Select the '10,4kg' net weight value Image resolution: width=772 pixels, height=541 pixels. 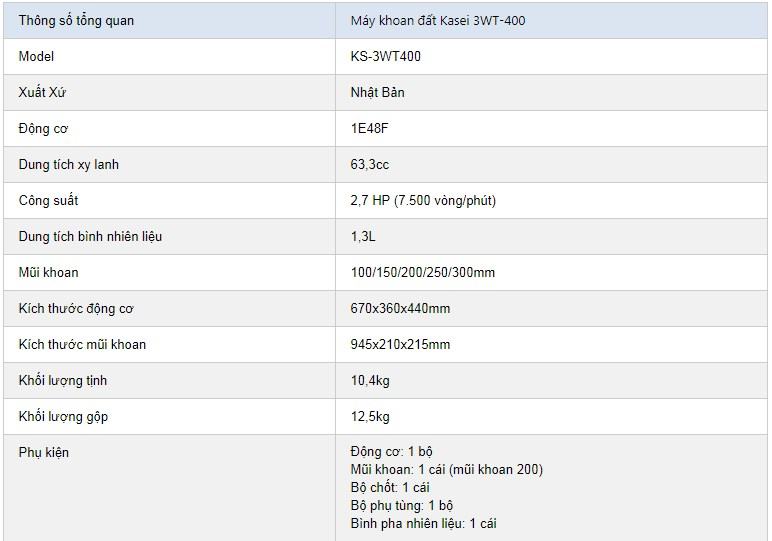pyautogui.click(x=369, y=380)
